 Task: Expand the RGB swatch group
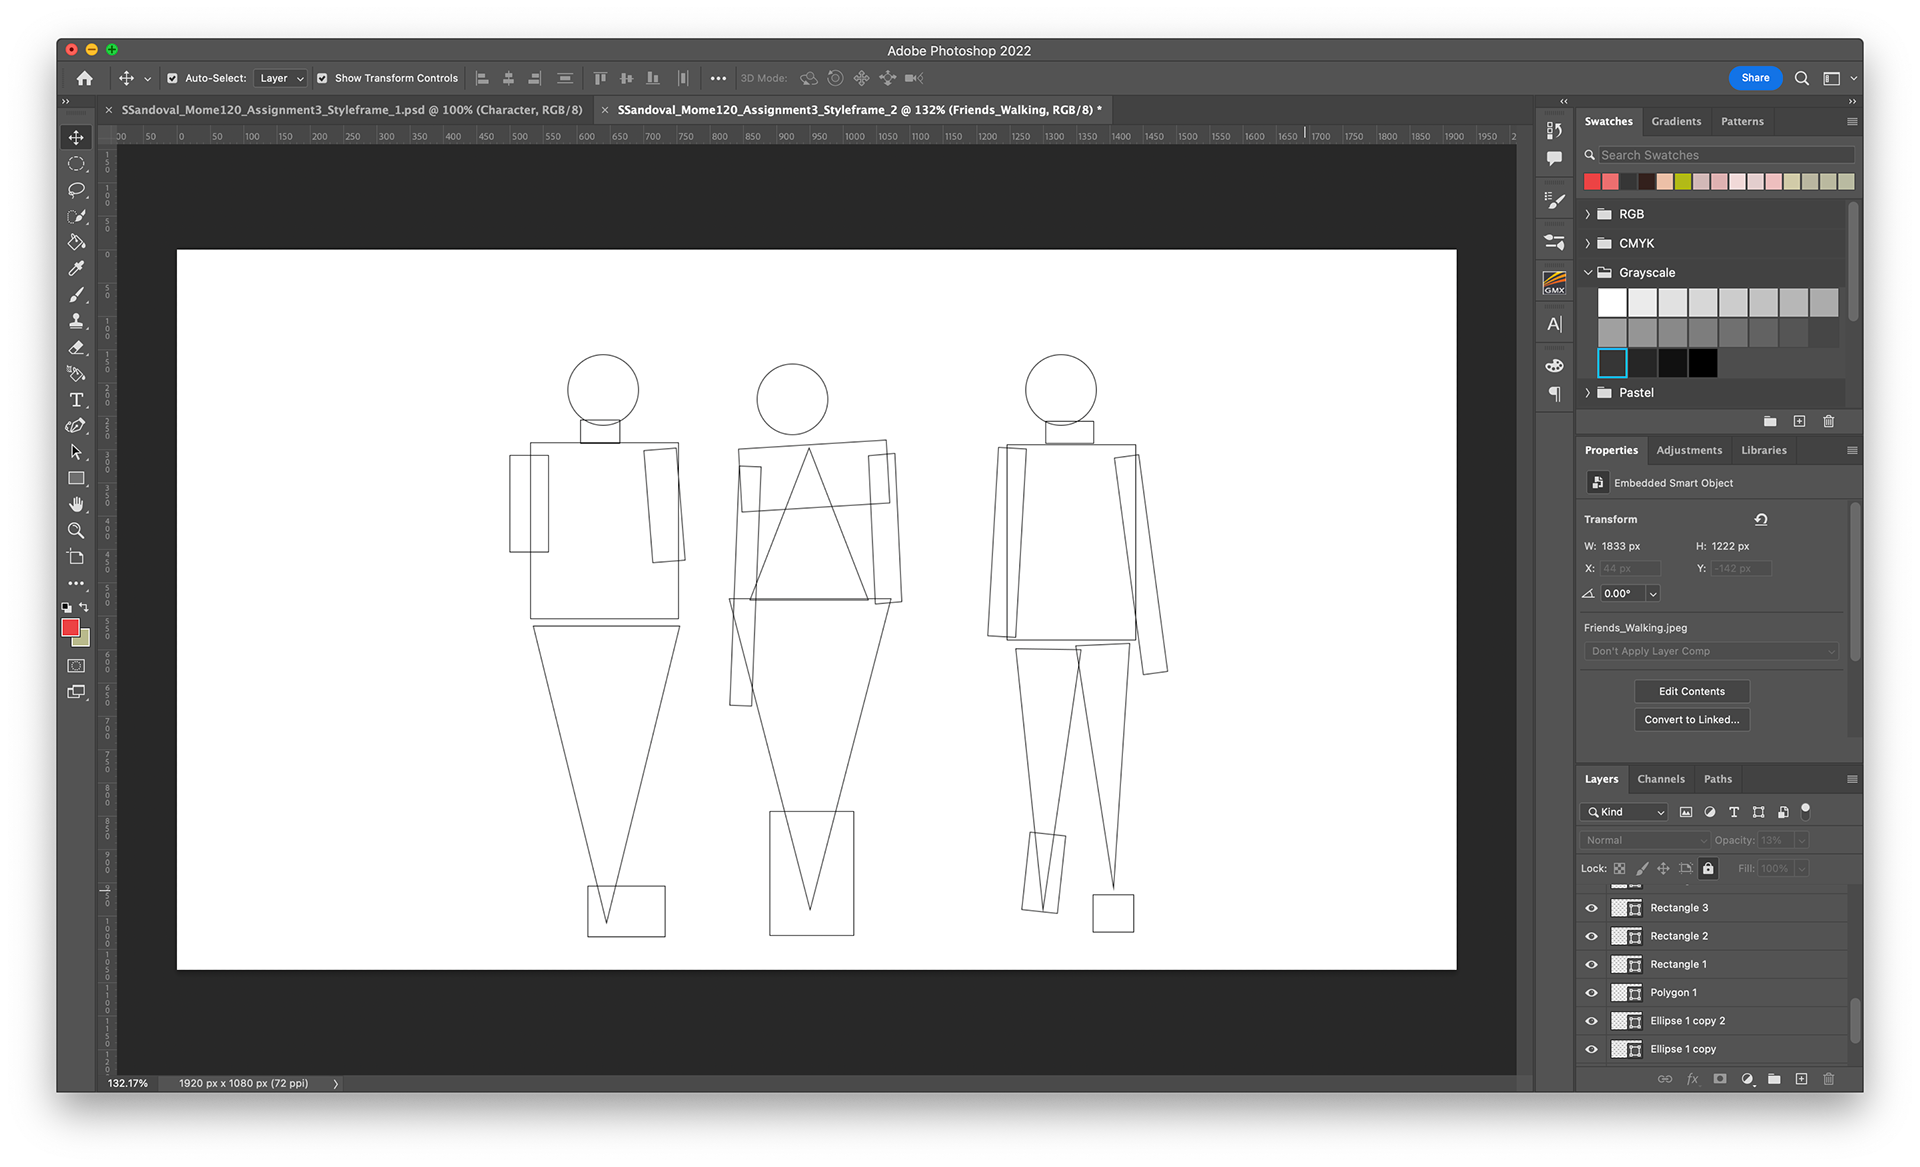point(1588,214)
